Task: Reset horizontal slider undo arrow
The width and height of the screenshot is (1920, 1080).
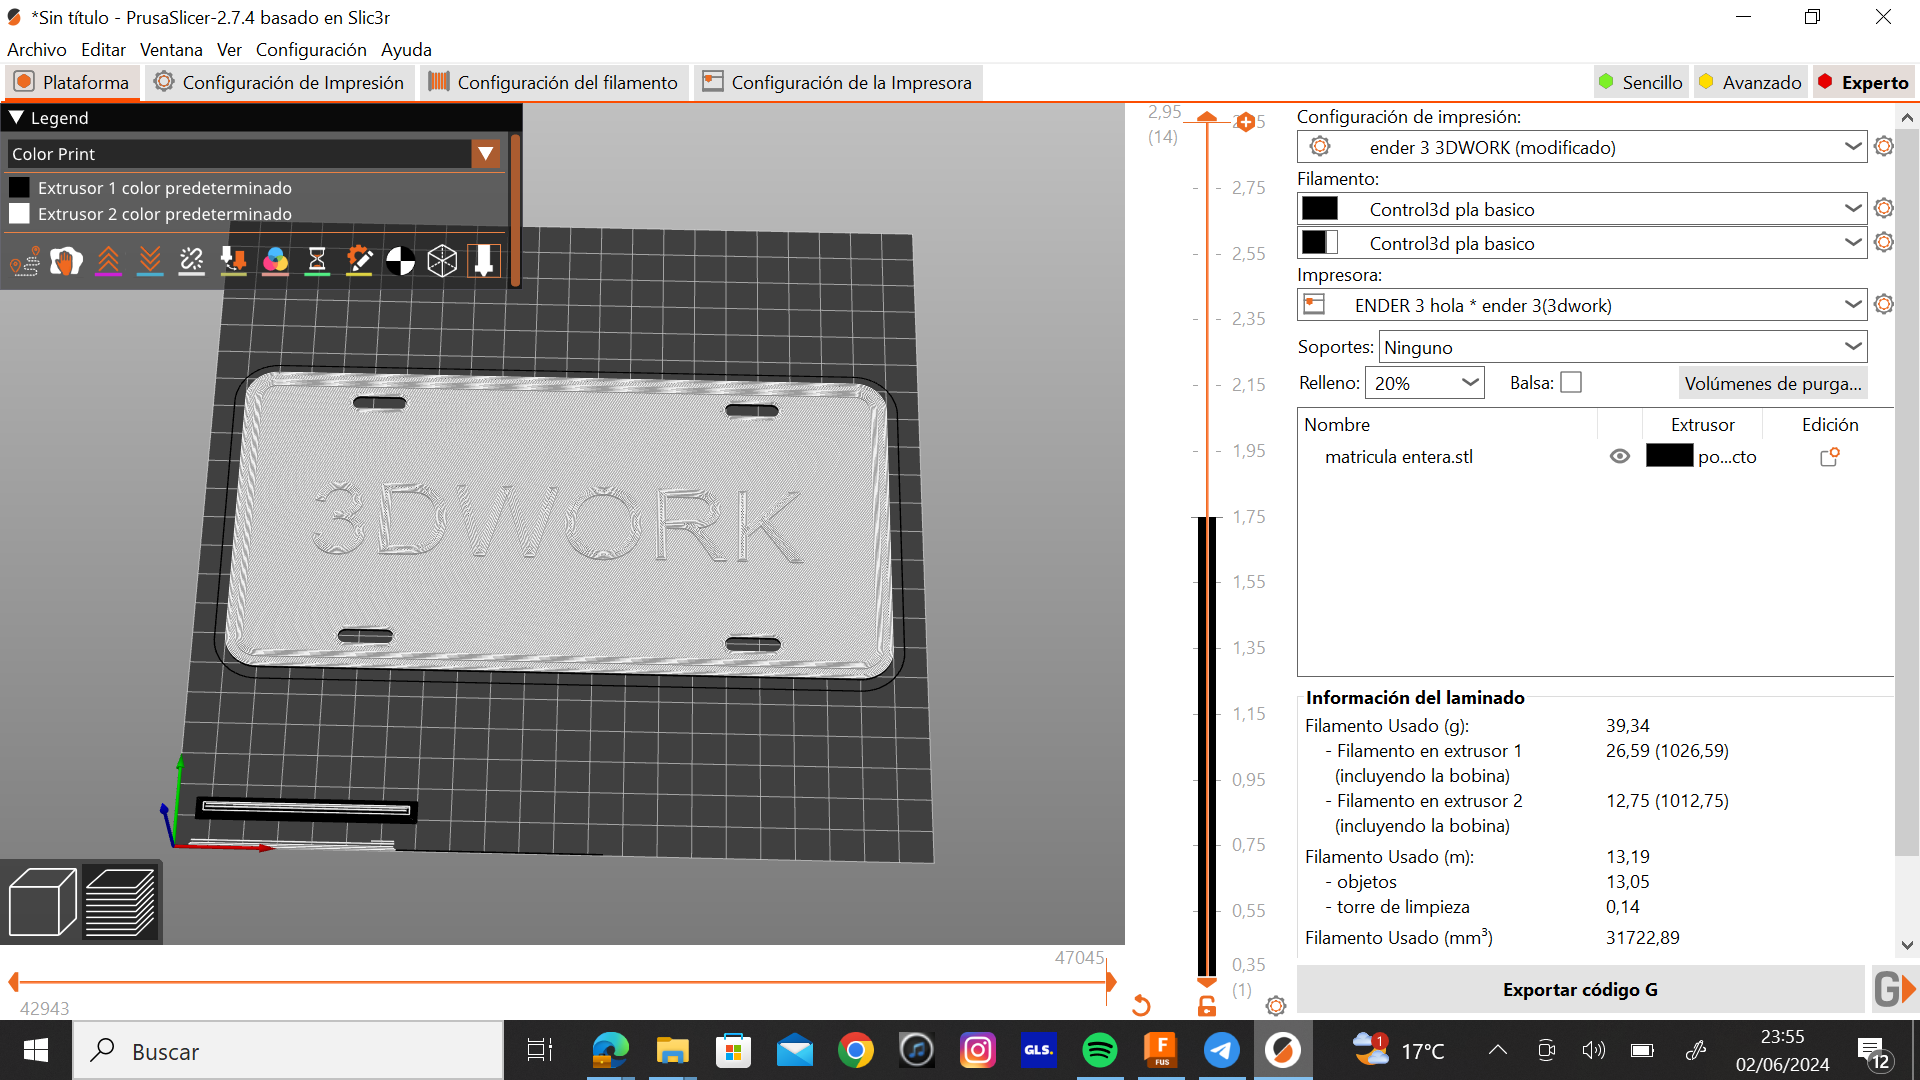Action: pyautogui.click(x=1141, y=1005)
